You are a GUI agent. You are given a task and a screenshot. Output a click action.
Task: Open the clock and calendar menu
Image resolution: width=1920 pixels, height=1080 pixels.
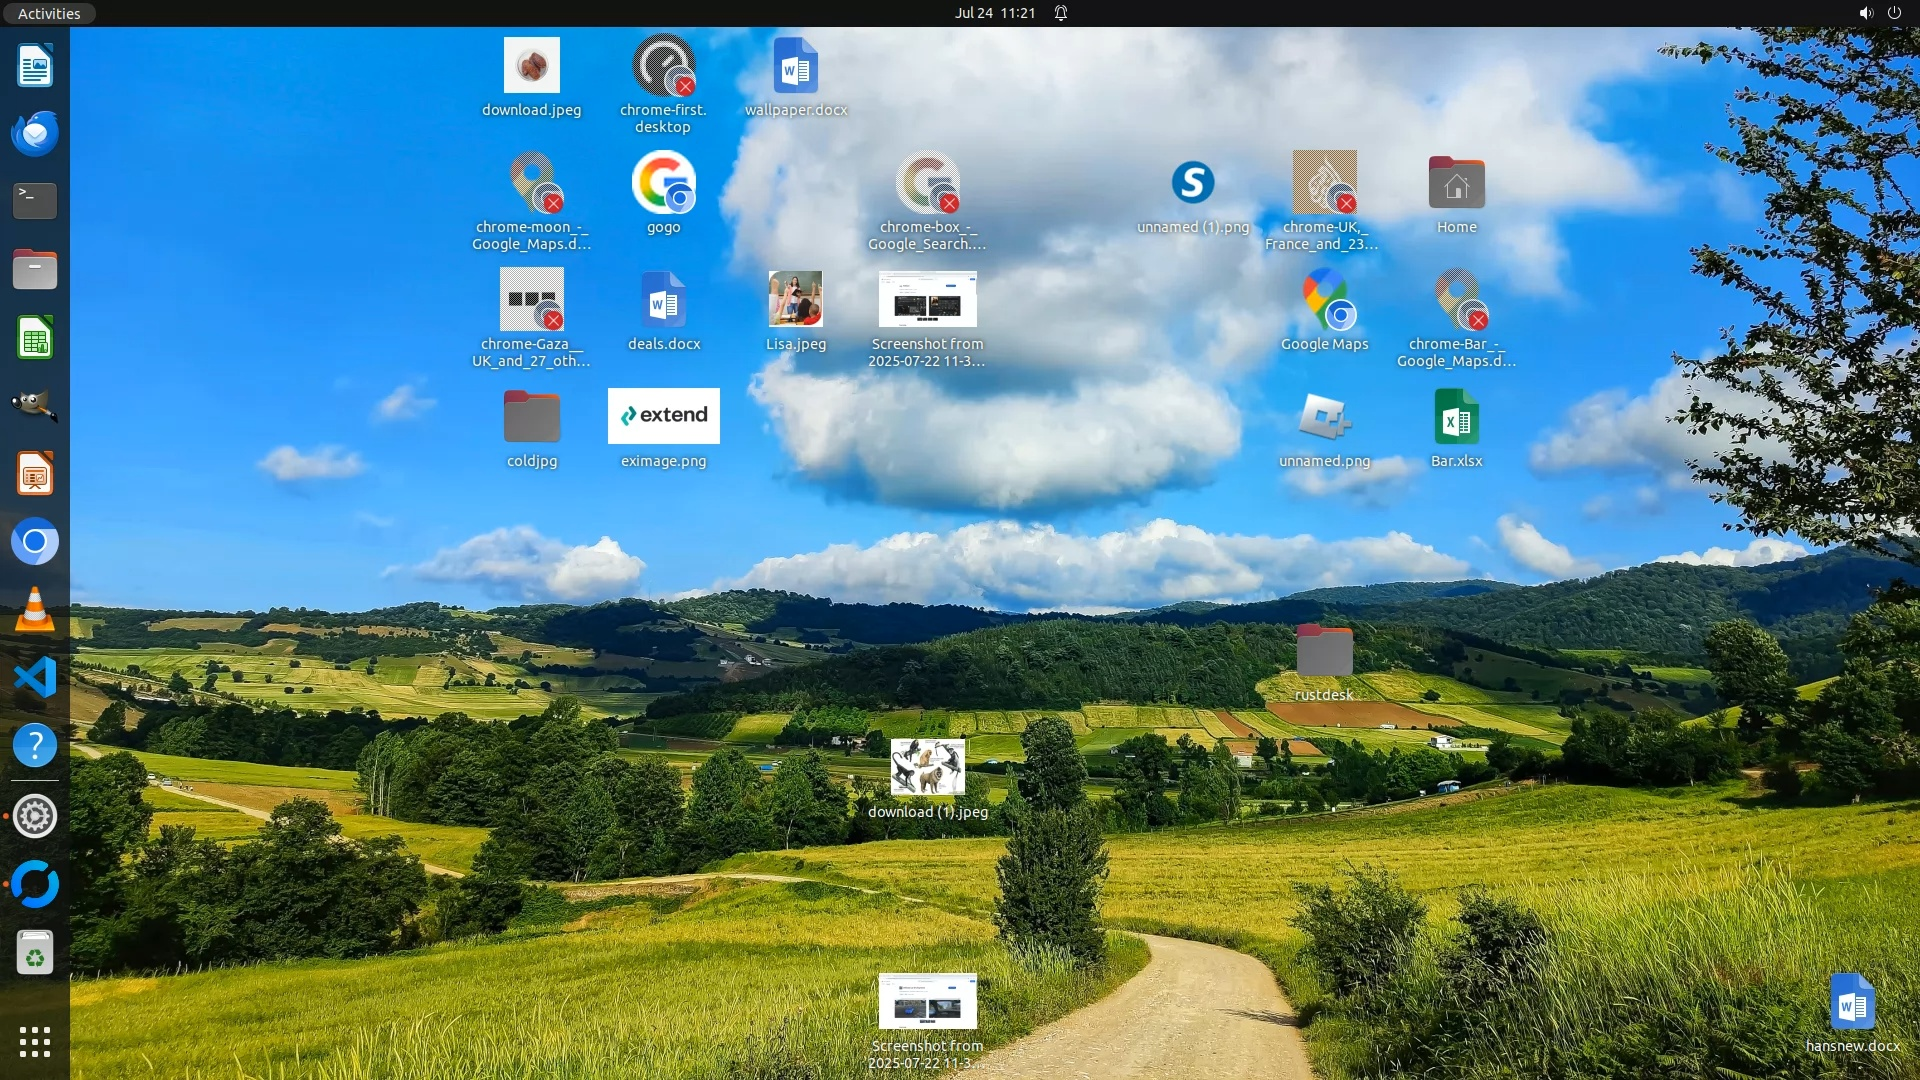[994, 13]
